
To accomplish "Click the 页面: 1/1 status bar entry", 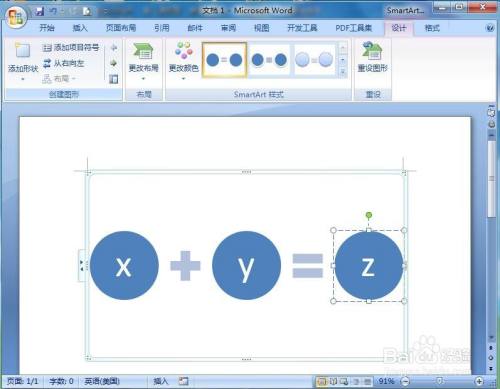I will click(x=23, y=381).
